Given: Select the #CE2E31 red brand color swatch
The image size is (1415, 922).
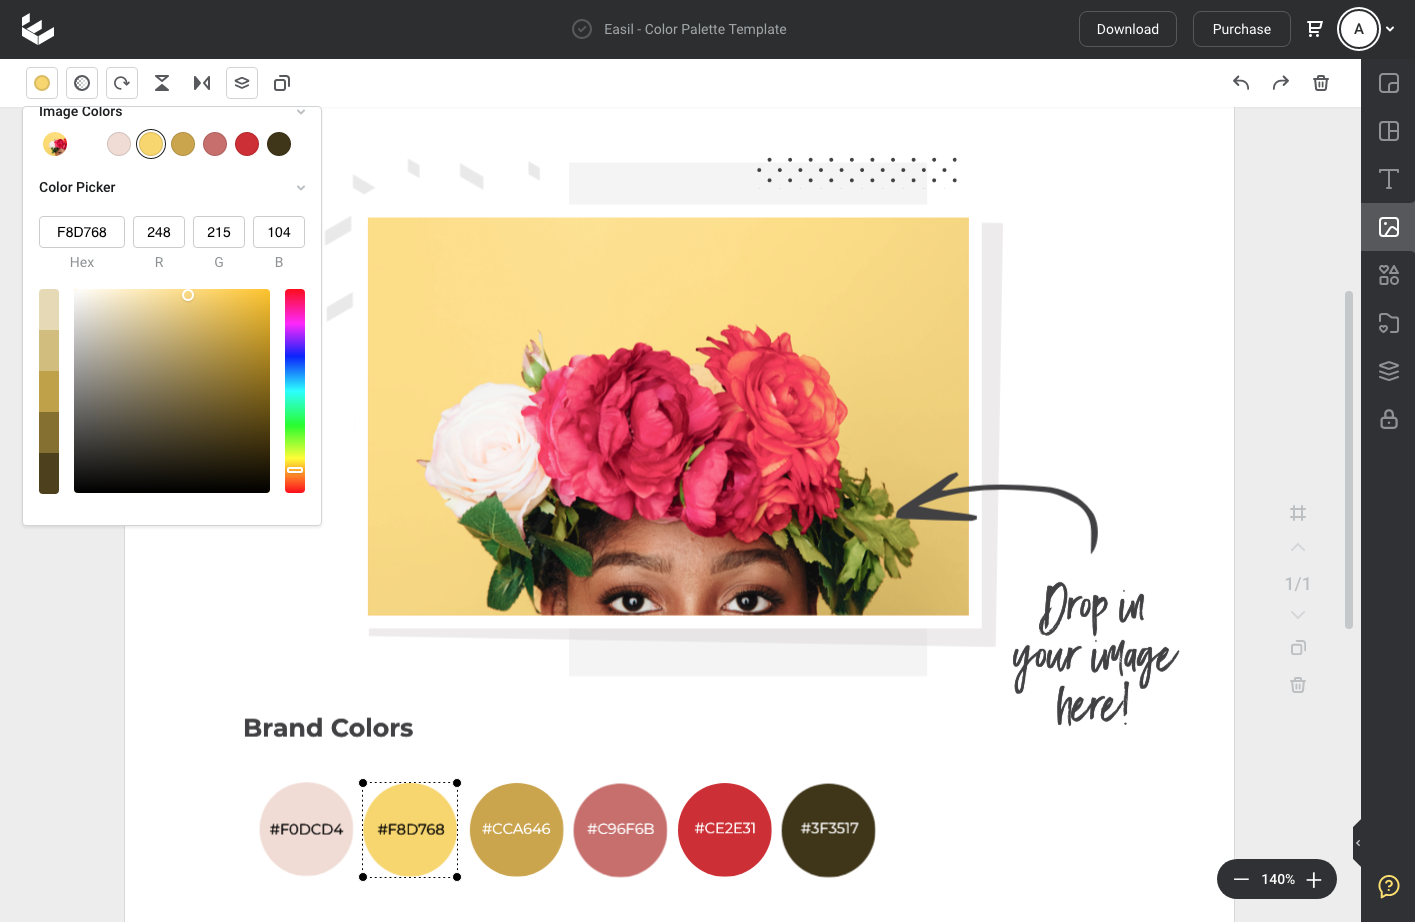Looking at the screenshot, I should click(x=724, y=830).
